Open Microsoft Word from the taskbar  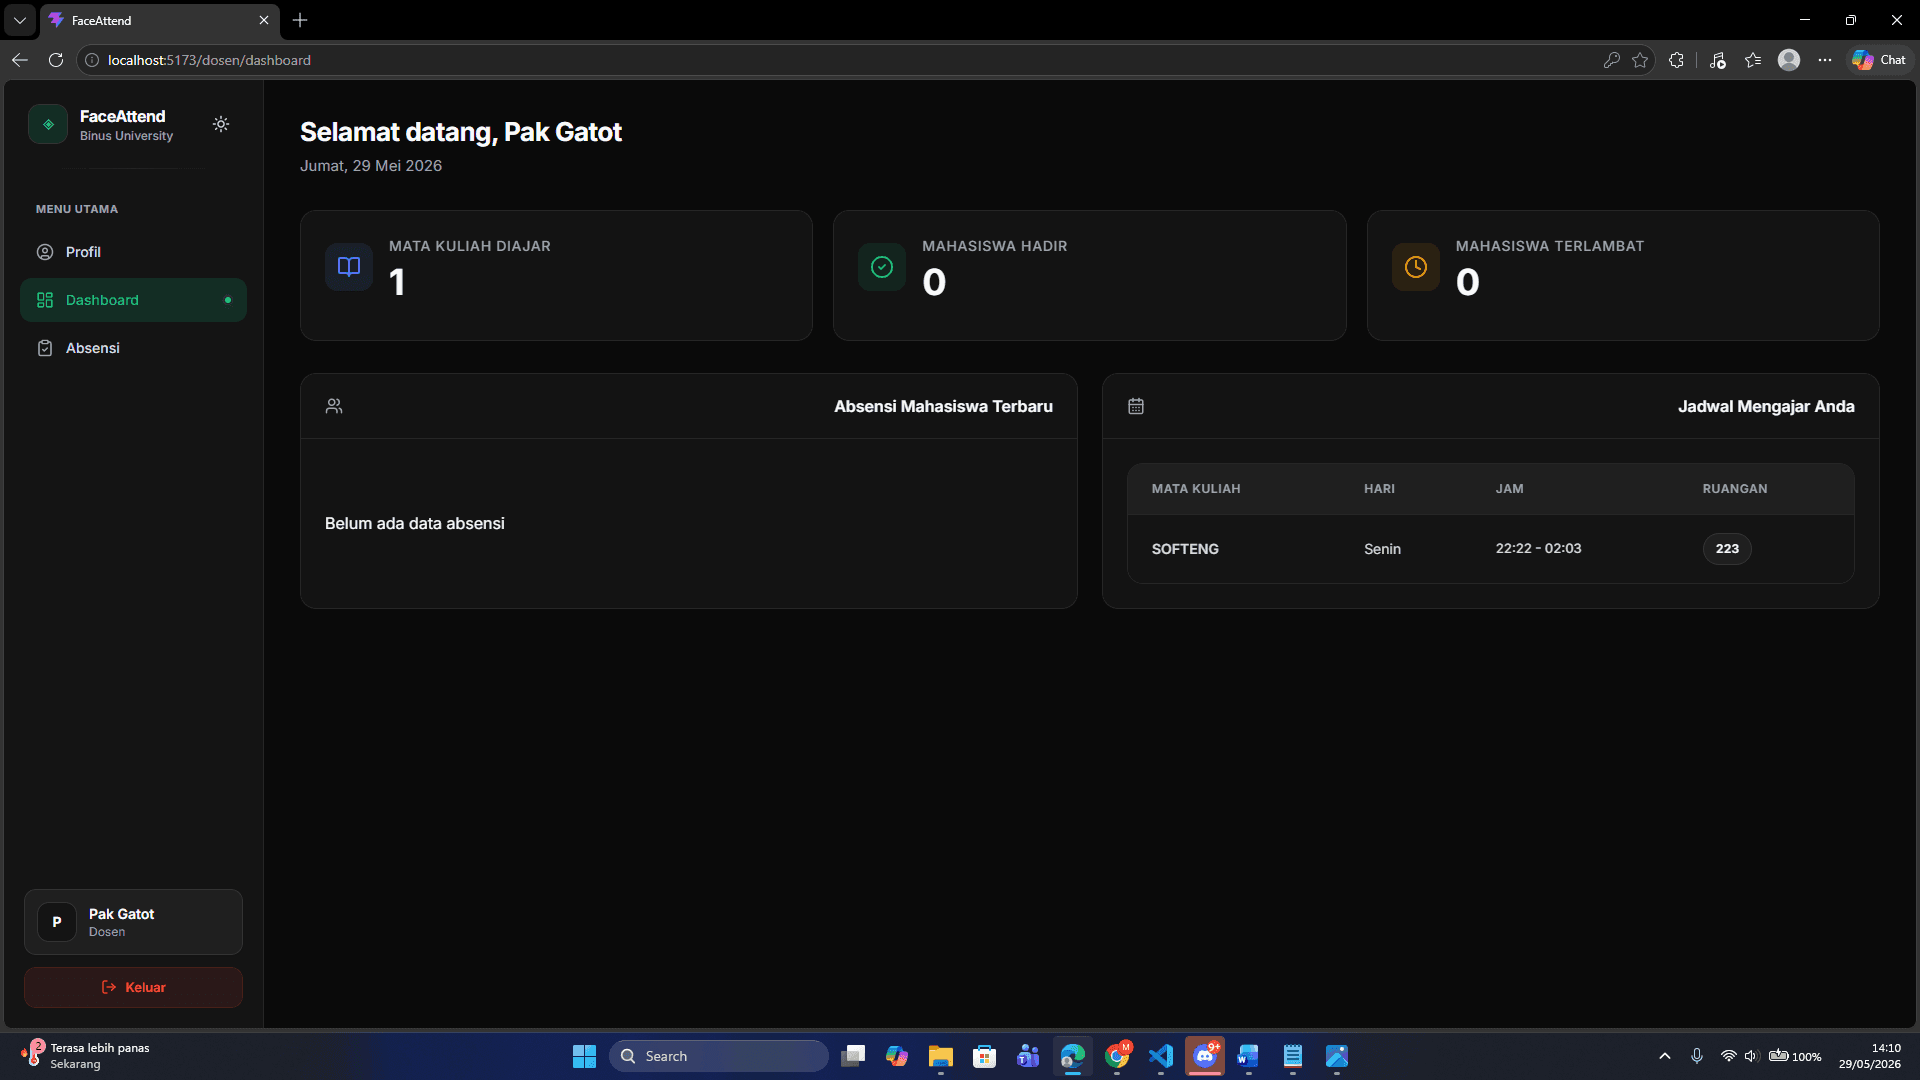[x=1248, y=1056]
